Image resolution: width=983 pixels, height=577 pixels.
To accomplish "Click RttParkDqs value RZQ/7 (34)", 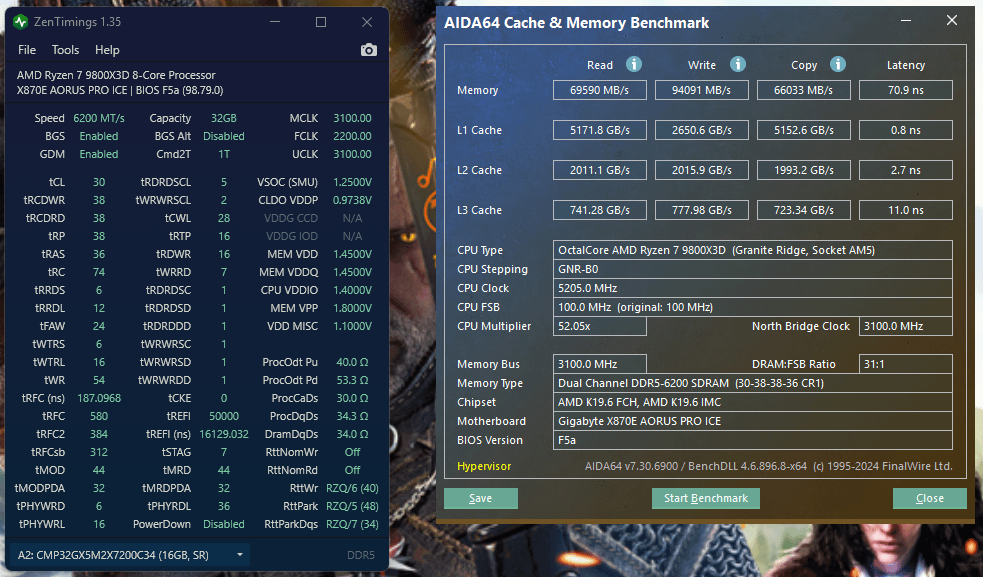I will tap(352, 524).
